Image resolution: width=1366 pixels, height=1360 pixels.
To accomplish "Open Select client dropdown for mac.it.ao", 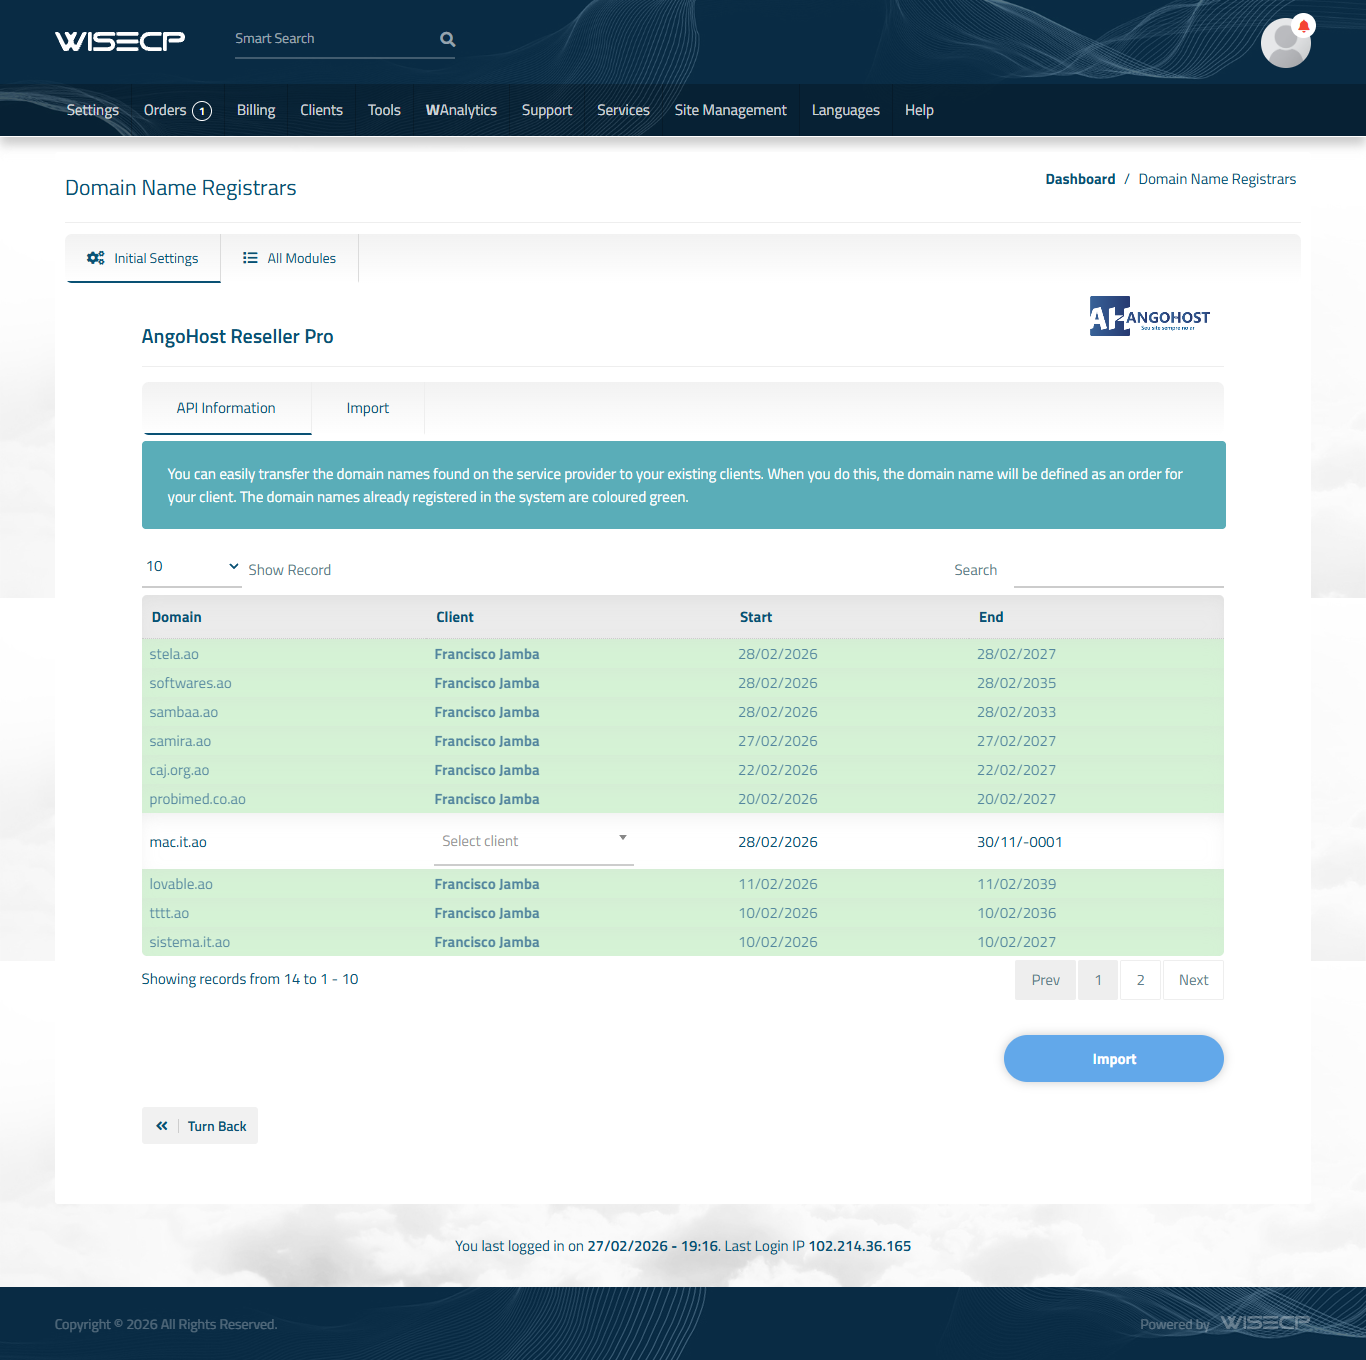I will (x=534, y=841).
